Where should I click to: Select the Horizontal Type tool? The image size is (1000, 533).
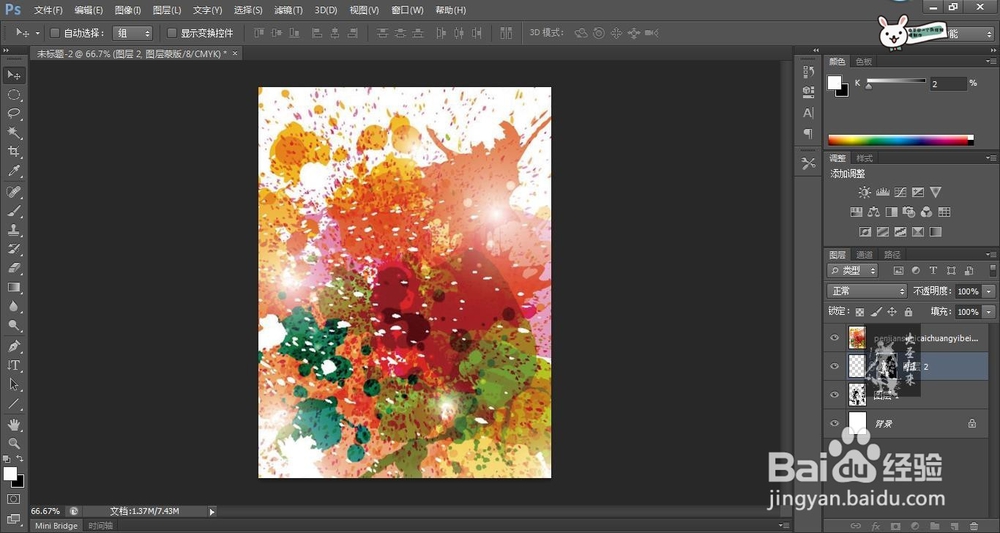coord(14,366)
